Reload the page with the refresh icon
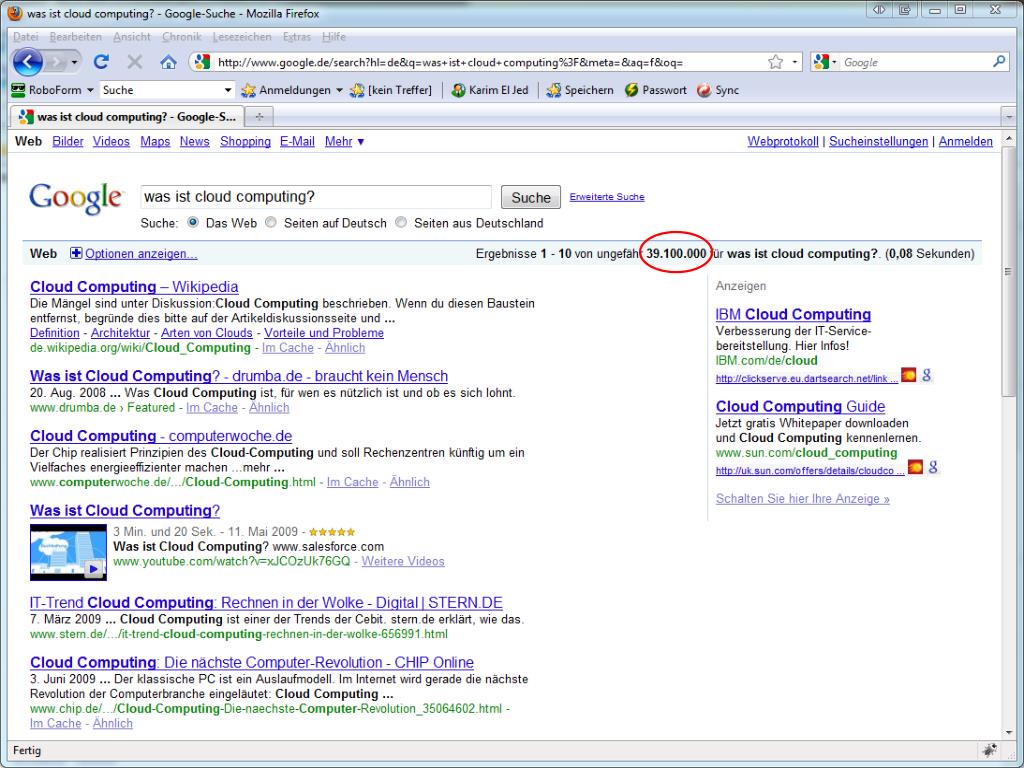1024x768 pixels. [101, 62]
